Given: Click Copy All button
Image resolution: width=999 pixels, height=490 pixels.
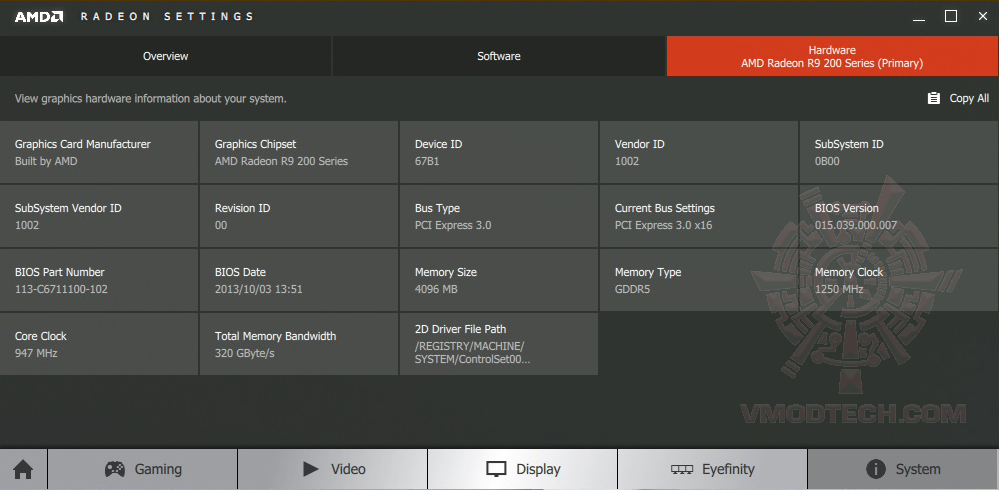Looking at the screenshot, I should [958, 98].
